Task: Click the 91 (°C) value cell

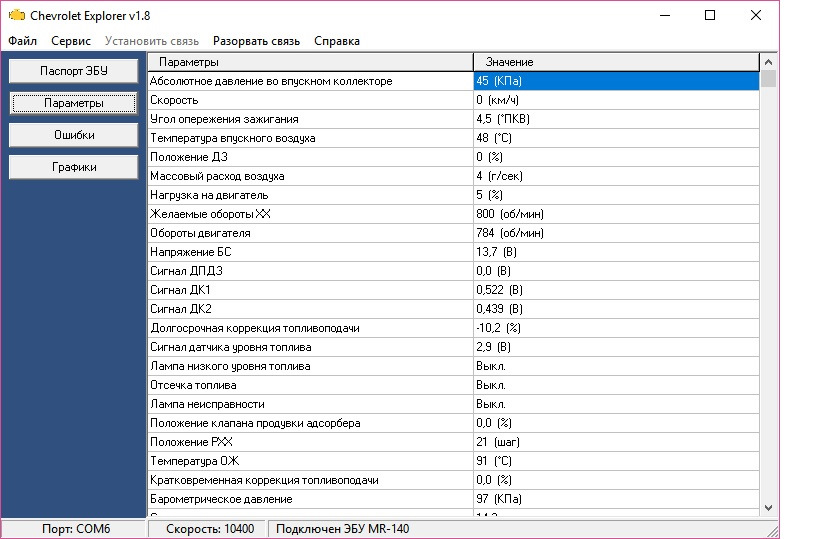Action: pyautogui.click(x=616, y=461)
